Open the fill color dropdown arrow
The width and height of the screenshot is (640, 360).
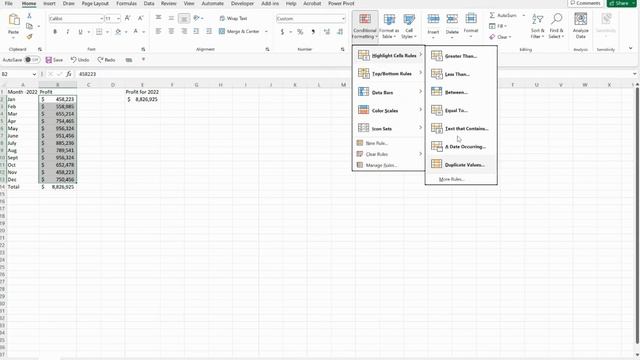click(126, 31)
